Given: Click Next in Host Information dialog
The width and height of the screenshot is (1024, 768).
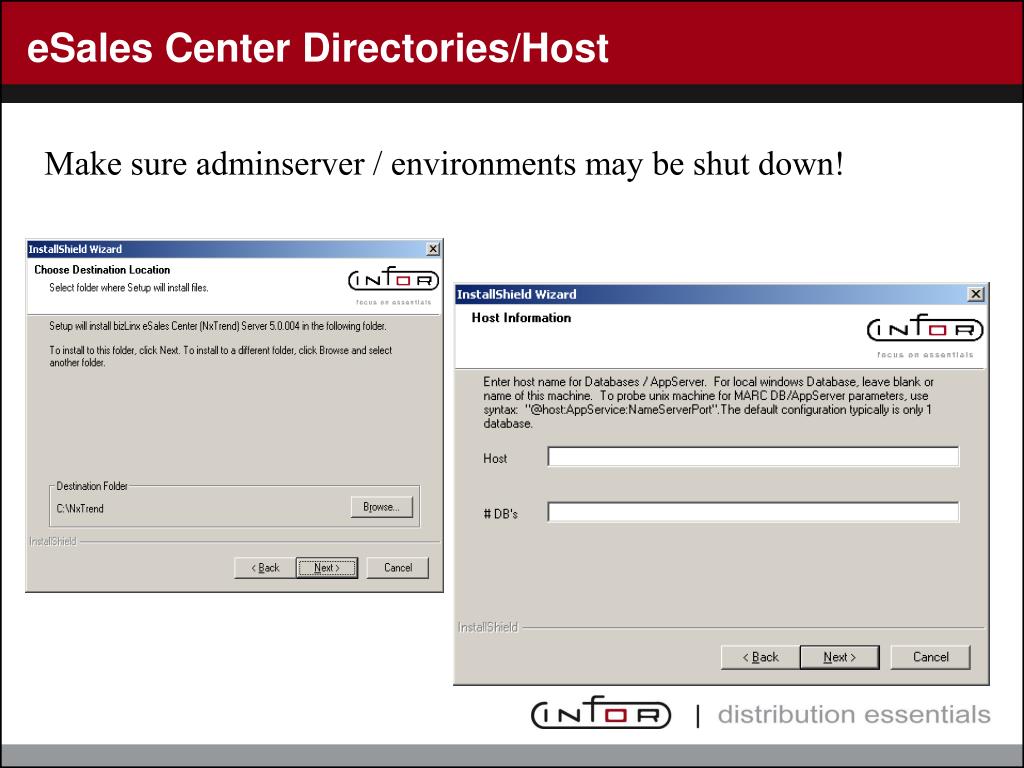Looking at the screenshot, I should tap(840, 657).
